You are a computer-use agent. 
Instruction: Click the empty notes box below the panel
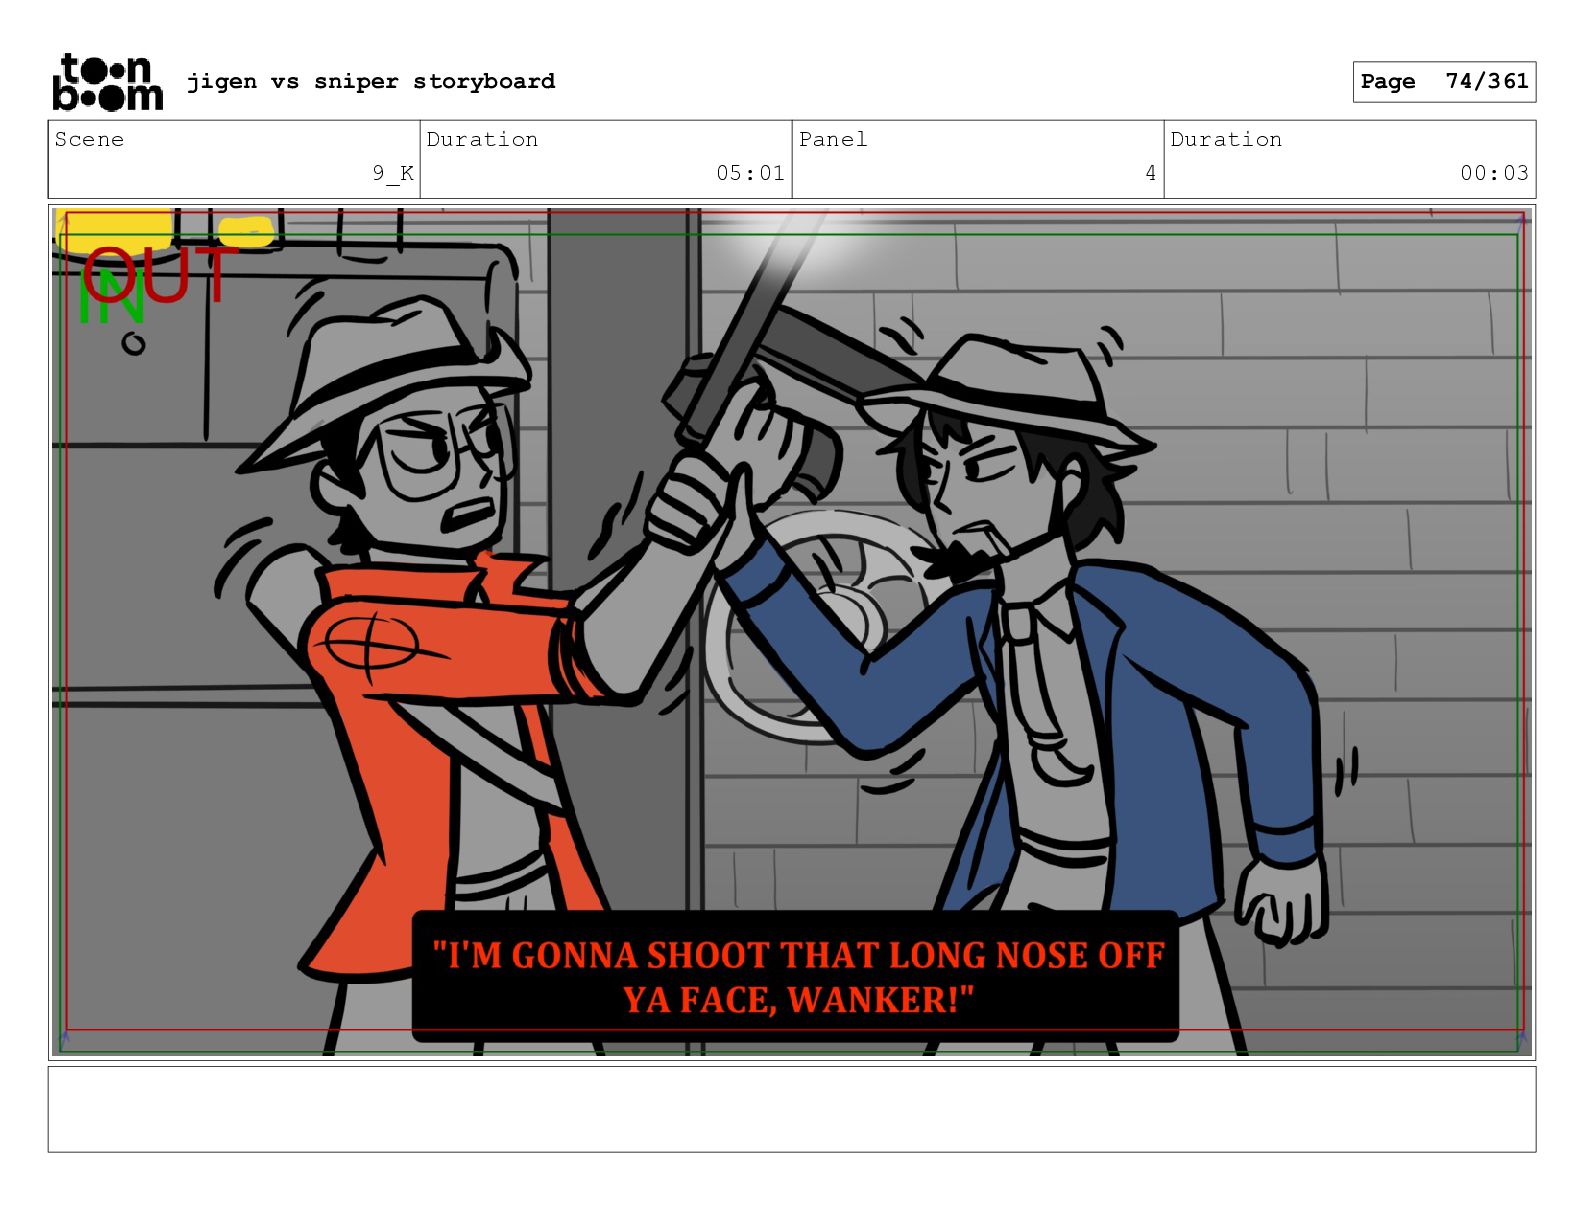tap(792, 1109)
